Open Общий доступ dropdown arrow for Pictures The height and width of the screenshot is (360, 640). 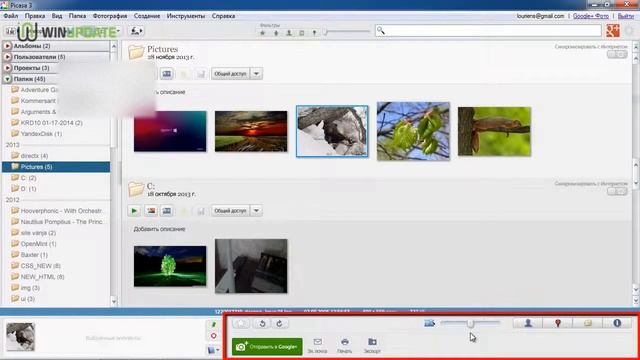click(x=256, y=74)
